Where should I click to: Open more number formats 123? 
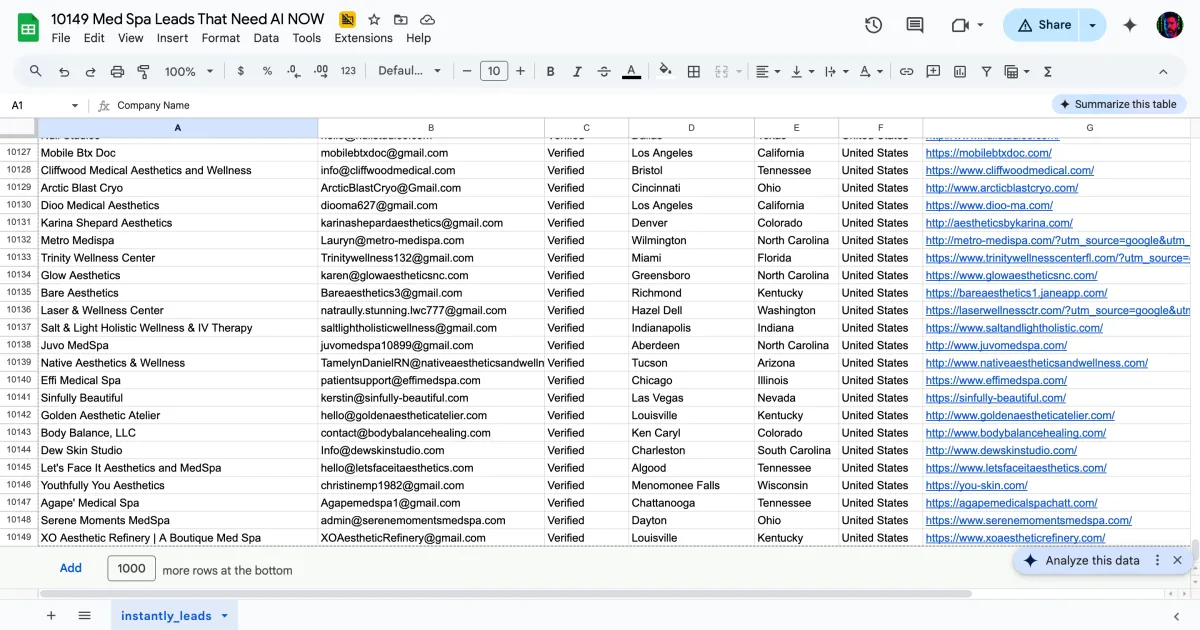[x=348, y=71]
